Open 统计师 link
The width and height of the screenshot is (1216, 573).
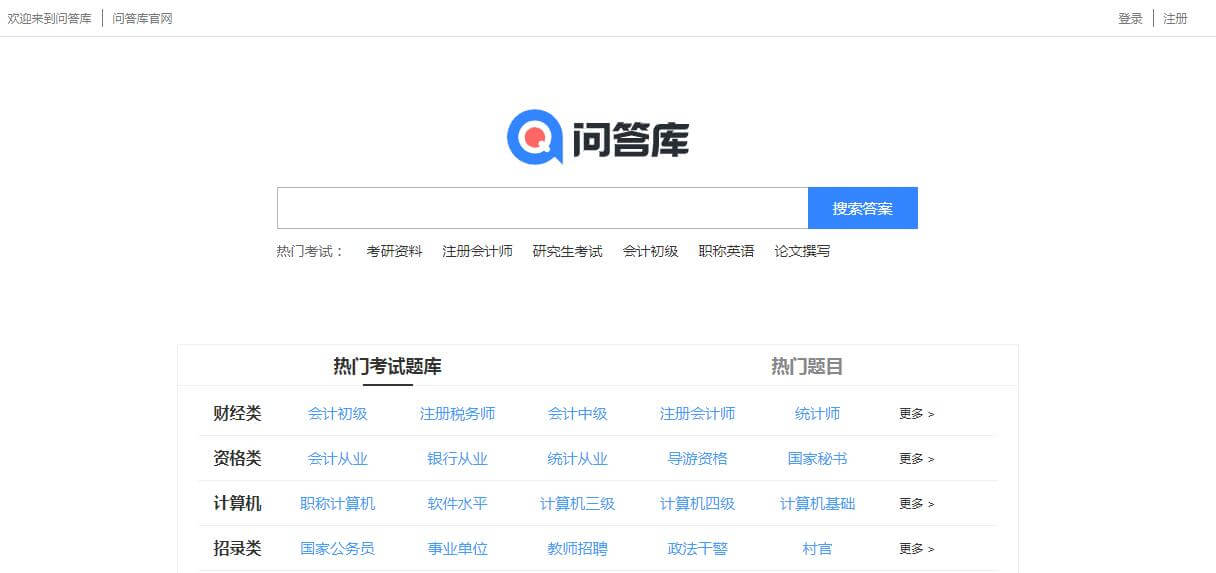pos(817,413)
